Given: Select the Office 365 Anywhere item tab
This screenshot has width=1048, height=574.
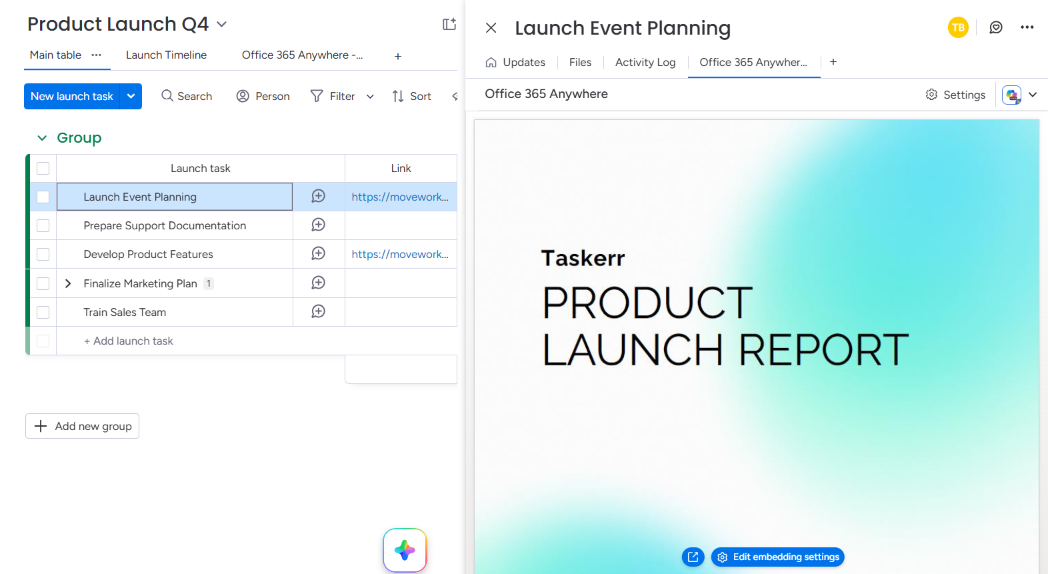Looking at the screenshot, I should (753, 62).
